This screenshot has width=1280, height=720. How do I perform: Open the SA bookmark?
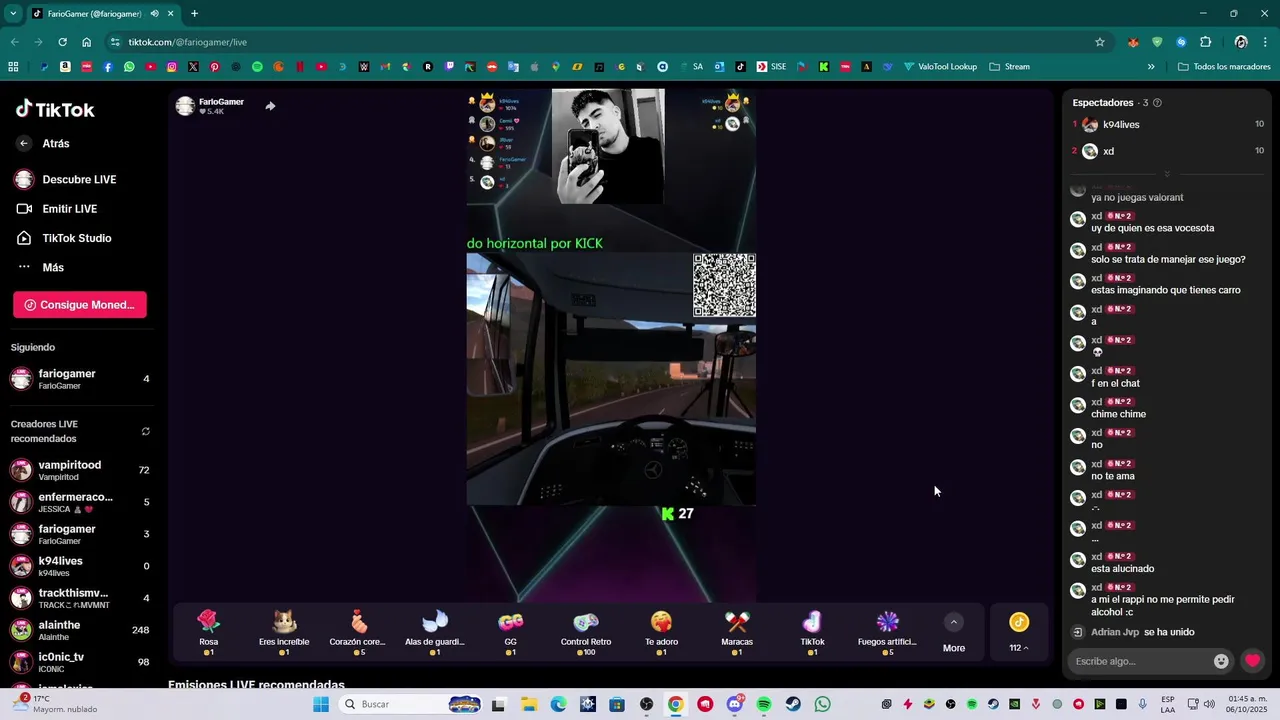(x=691, y=67)
